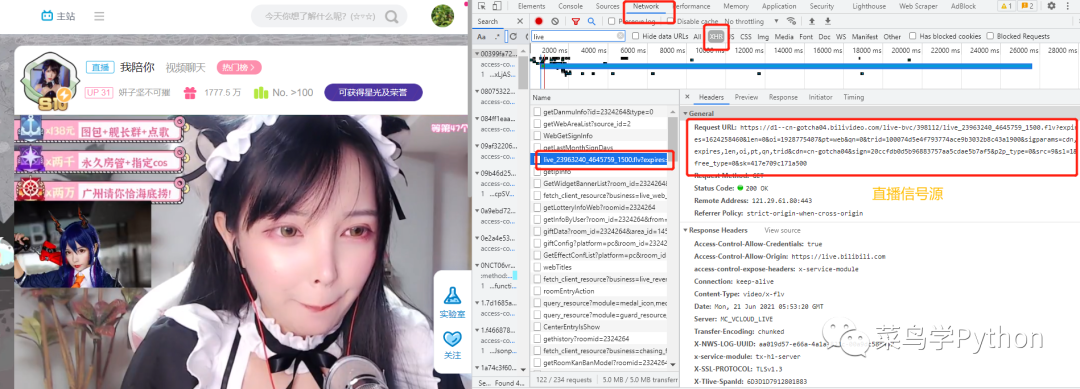
Task: Refresh the search results
Action: coord(513,36)
